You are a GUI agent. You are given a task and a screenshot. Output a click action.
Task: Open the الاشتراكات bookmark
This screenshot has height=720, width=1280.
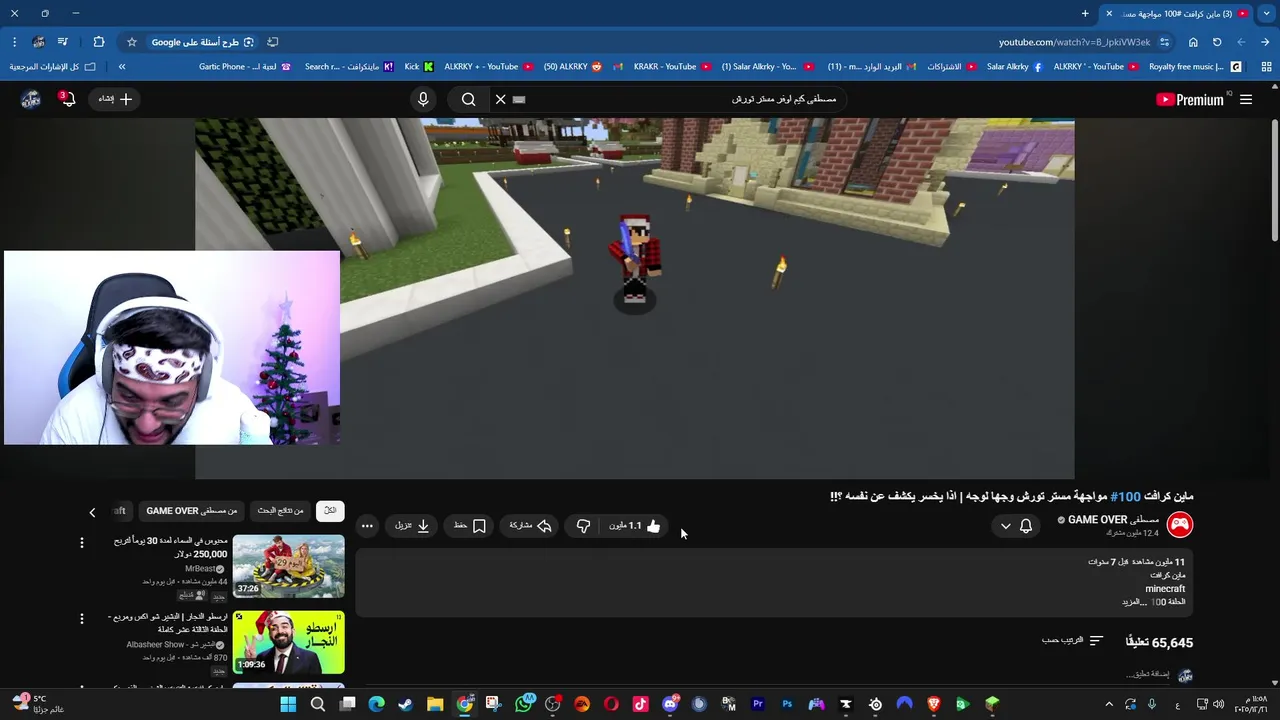tap(951, 67)
